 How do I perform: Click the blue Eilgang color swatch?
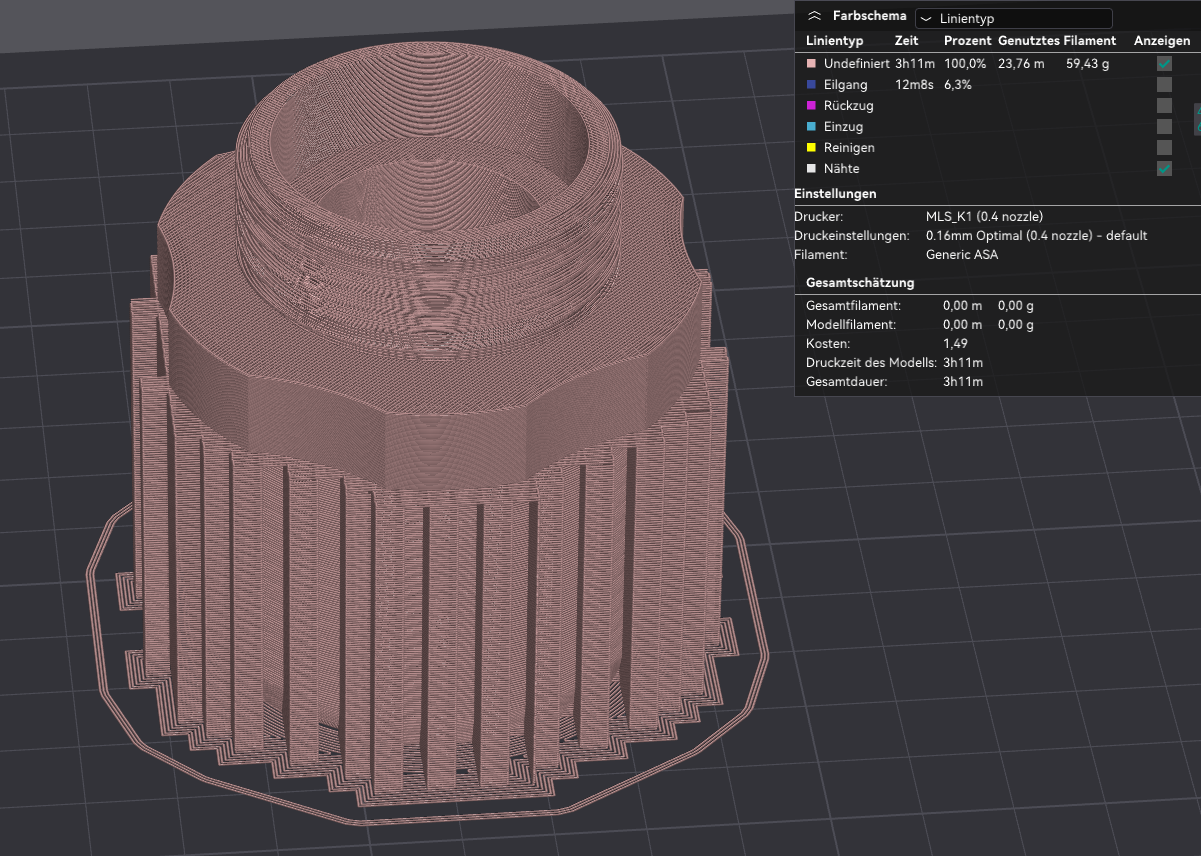pyautogui.click(x=811, y=85)
